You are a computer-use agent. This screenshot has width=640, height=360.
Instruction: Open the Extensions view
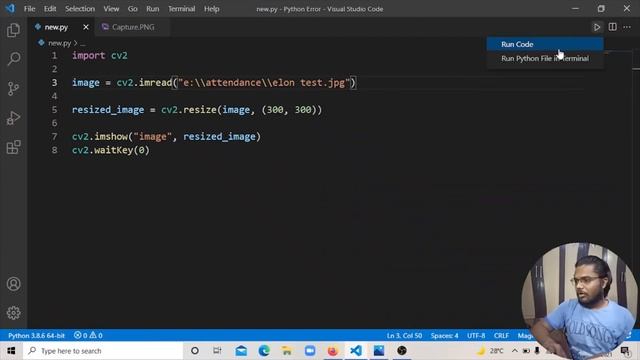(13, 147)
